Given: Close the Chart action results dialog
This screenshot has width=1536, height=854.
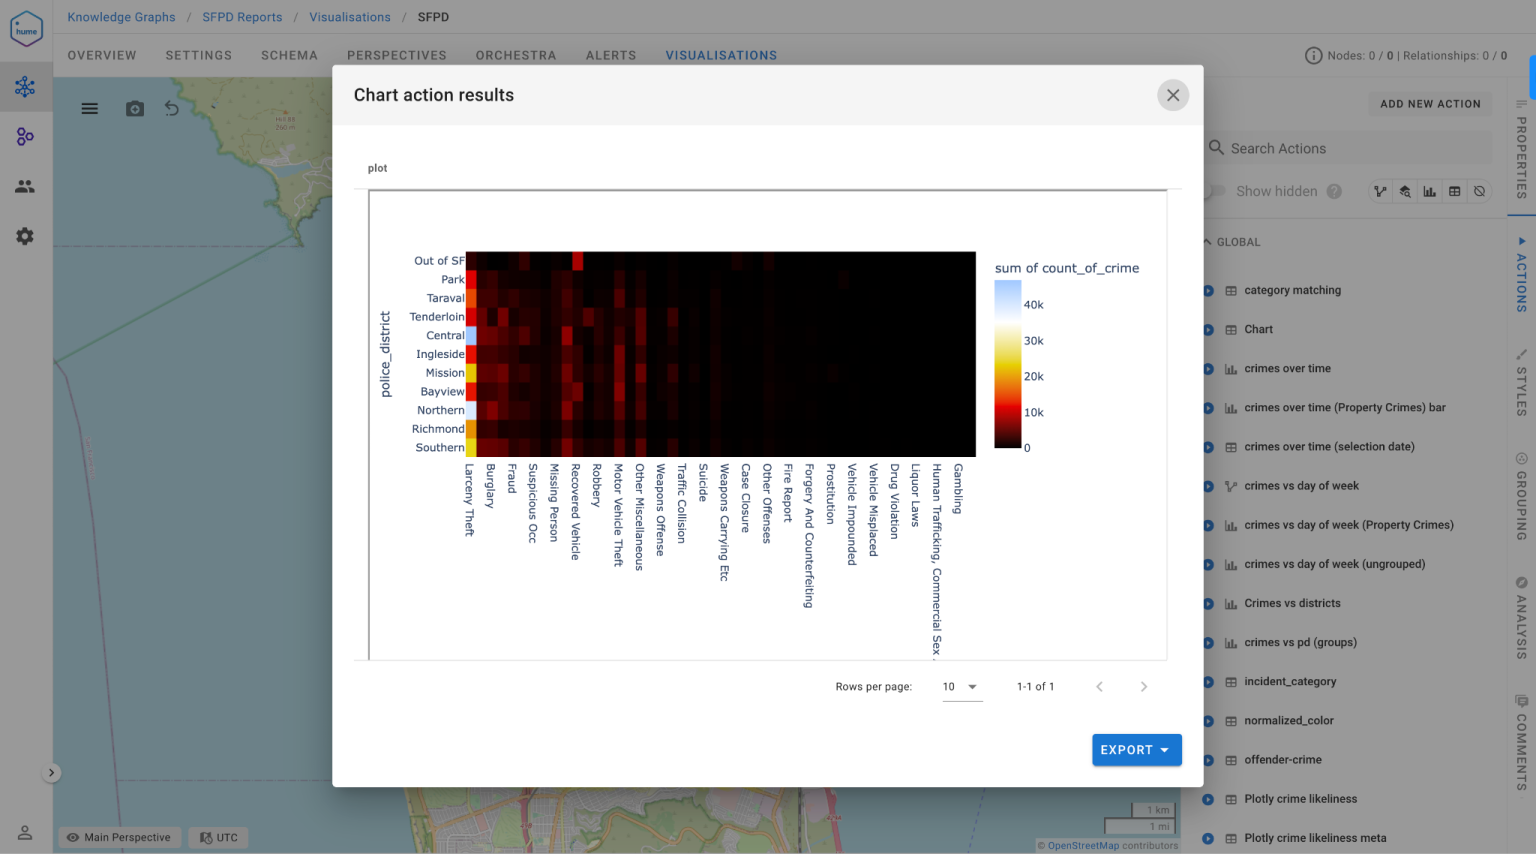Looking at the screenshot, I should tap(1172, 95).
